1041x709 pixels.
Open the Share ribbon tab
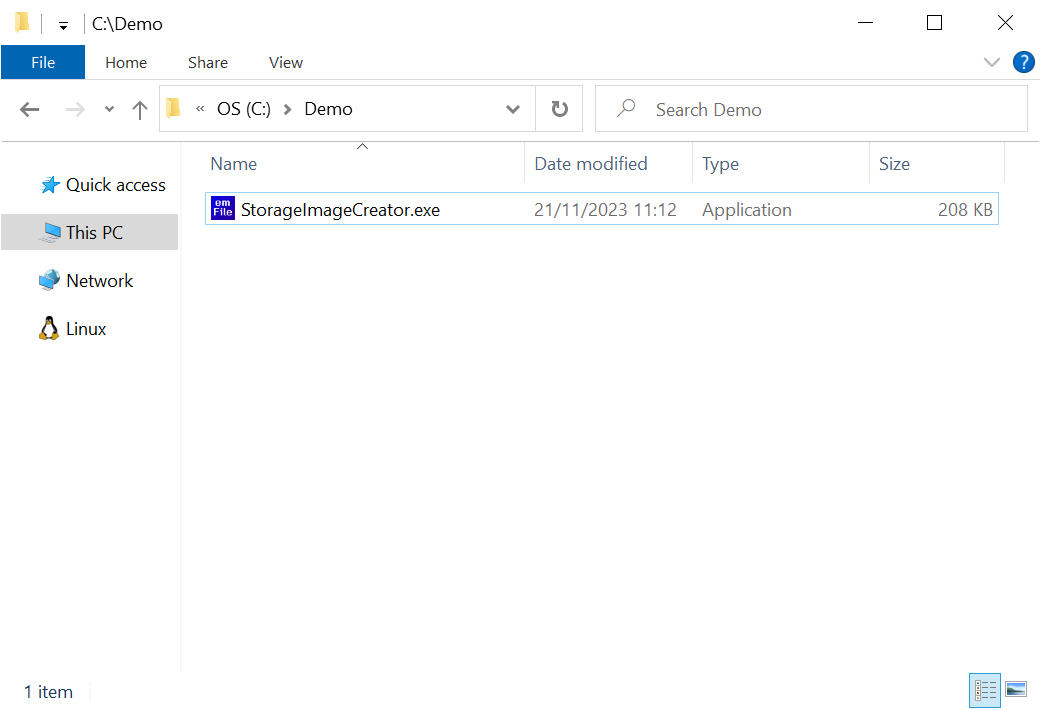click(x=207, y=62)
